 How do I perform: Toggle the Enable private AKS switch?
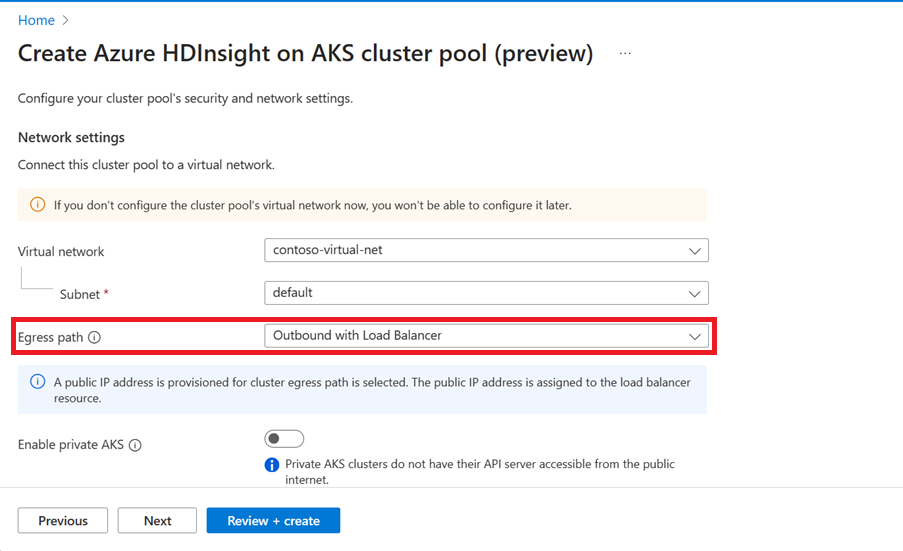point(284,439)
